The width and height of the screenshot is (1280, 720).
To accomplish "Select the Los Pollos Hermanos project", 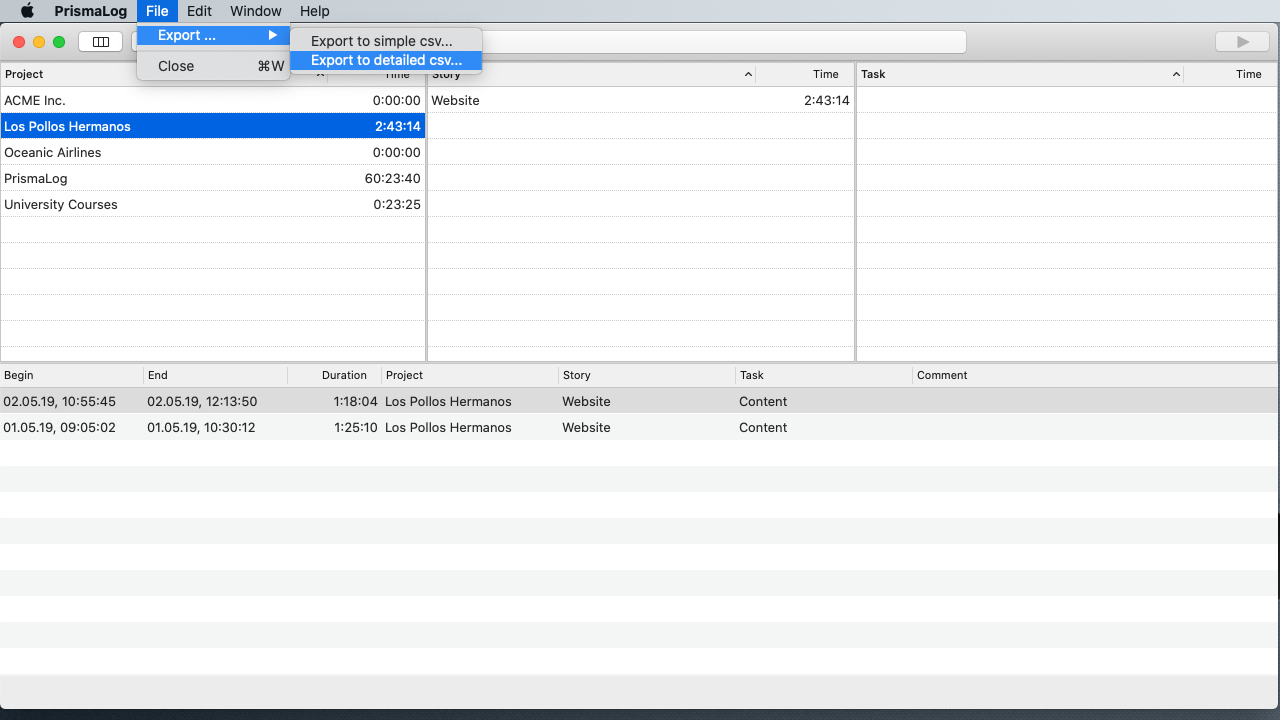I will pos(213,126).
